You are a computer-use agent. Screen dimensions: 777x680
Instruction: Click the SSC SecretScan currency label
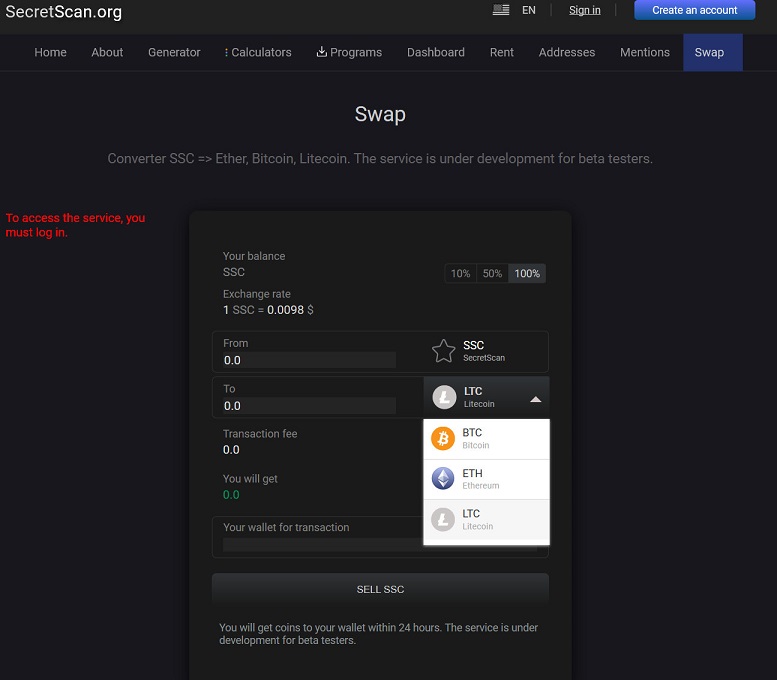pyautogui.click(x=484, y=351)
